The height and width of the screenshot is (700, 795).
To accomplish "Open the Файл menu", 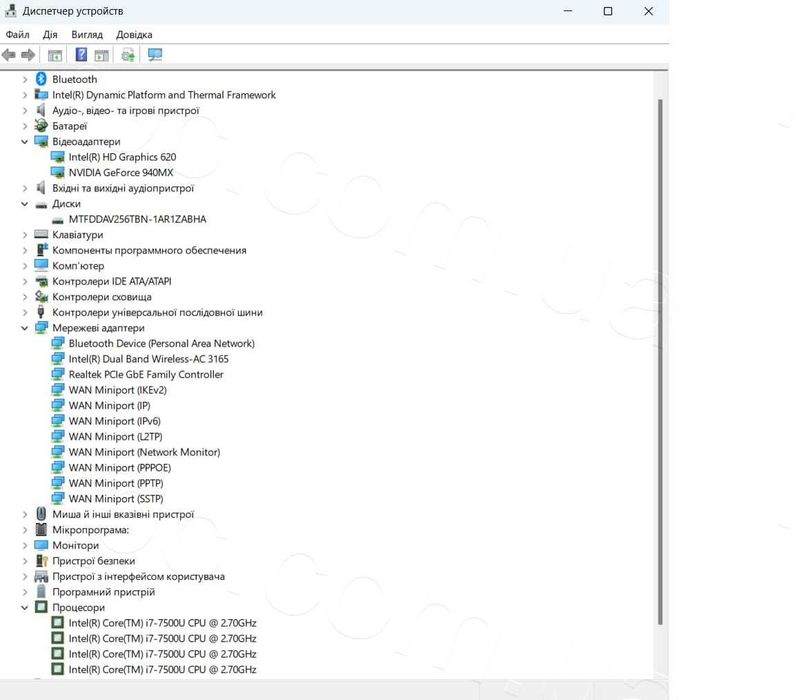I will click(x=17, y=34).
